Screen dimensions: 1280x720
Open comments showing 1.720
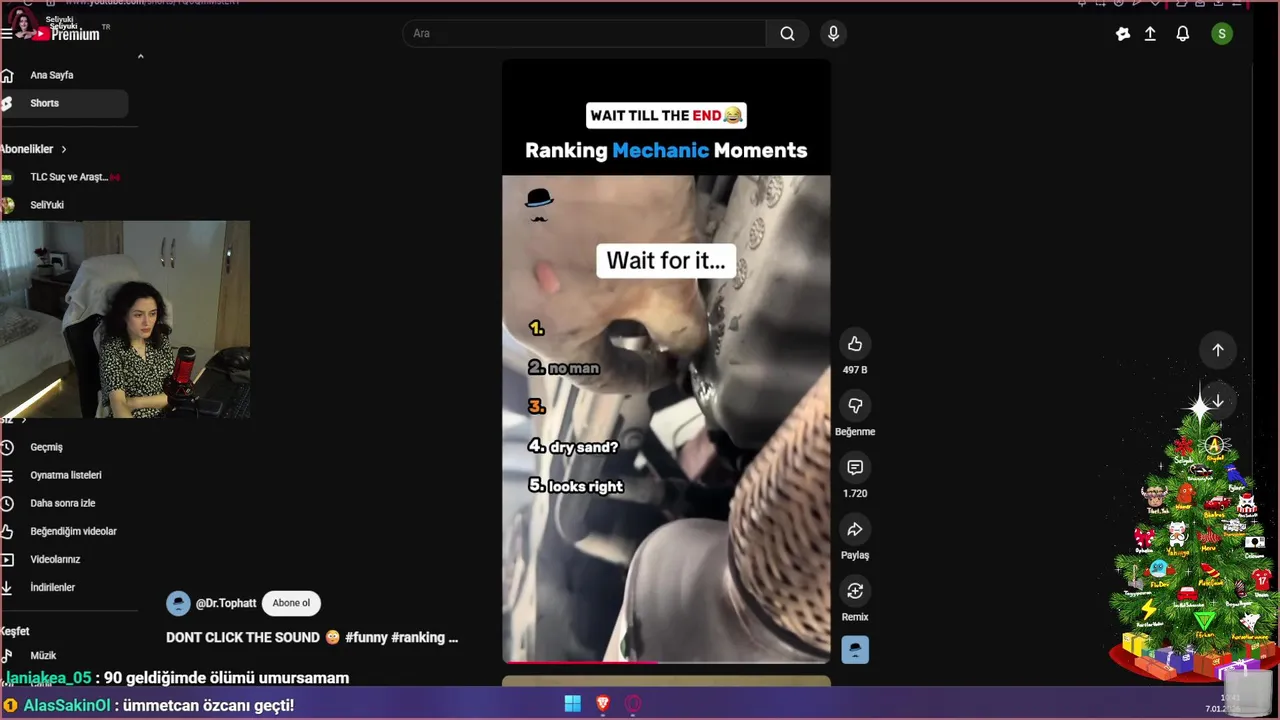[x=855, y=468]
